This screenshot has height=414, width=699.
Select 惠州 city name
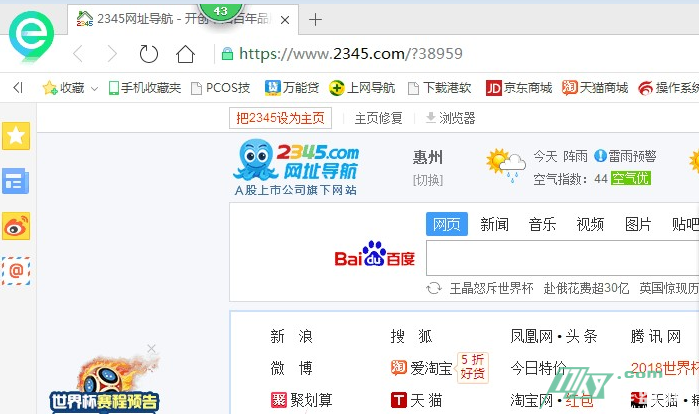[x=428, y=157]
